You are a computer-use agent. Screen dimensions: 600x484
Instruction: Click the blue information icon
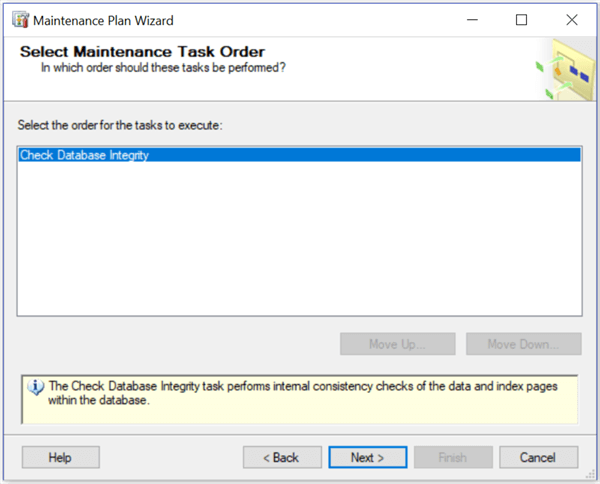coord(36,387)
